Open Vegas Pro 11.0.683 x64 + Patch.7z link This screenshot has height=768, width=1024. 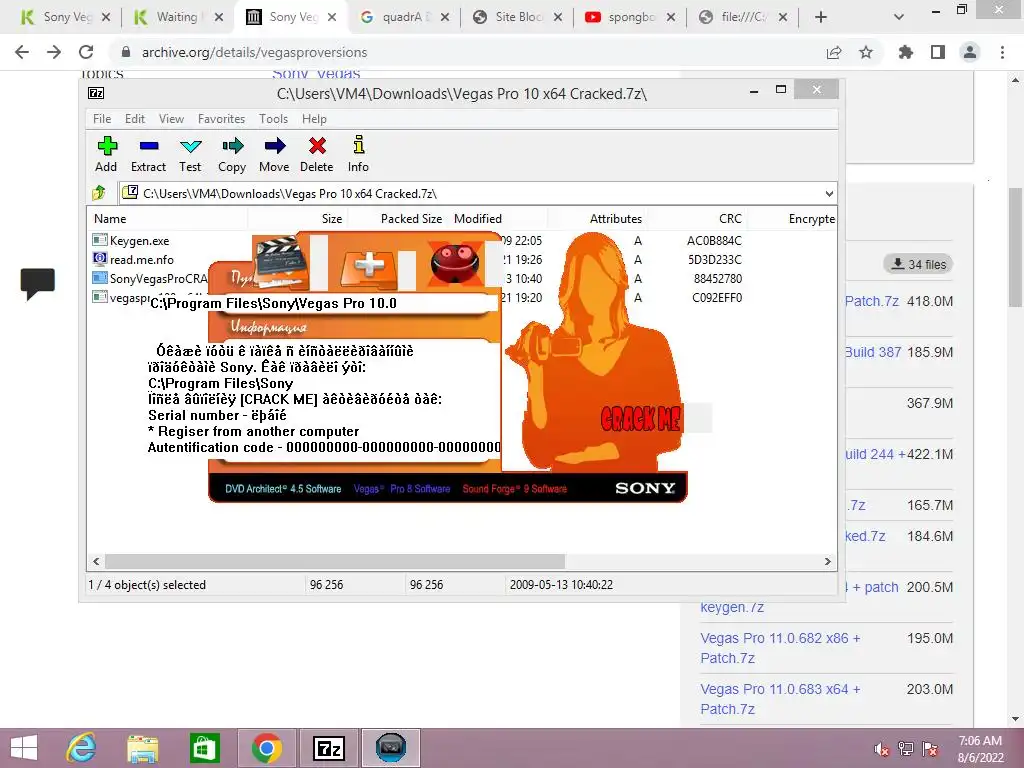pos(780,699)
